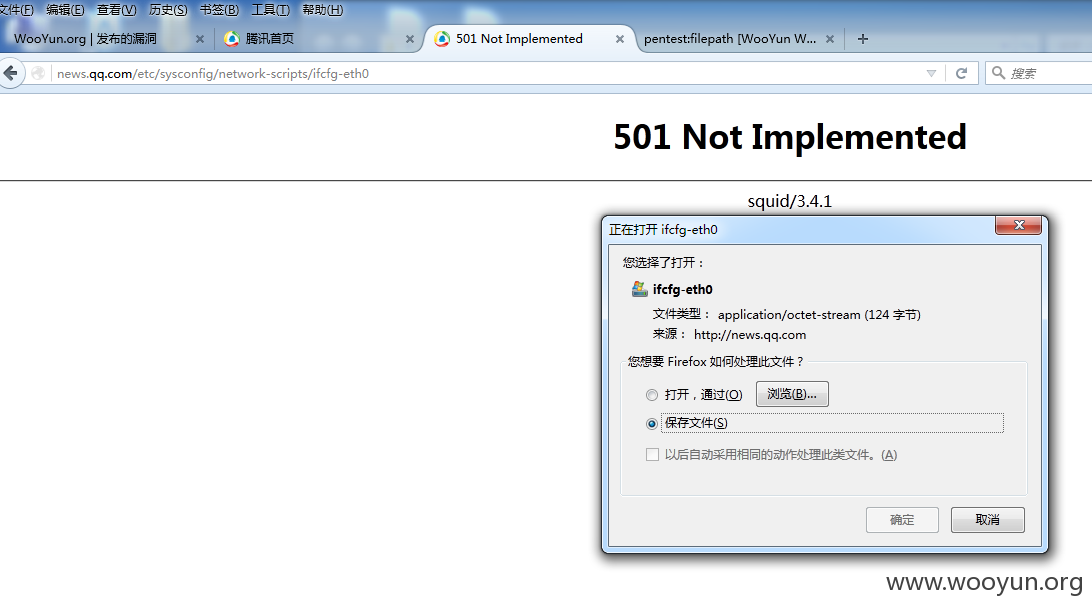This screenshot has height=611, width=1092.
Task: Click the site identity globe icon
Action: pyautogui.click(x=38, y=73)
